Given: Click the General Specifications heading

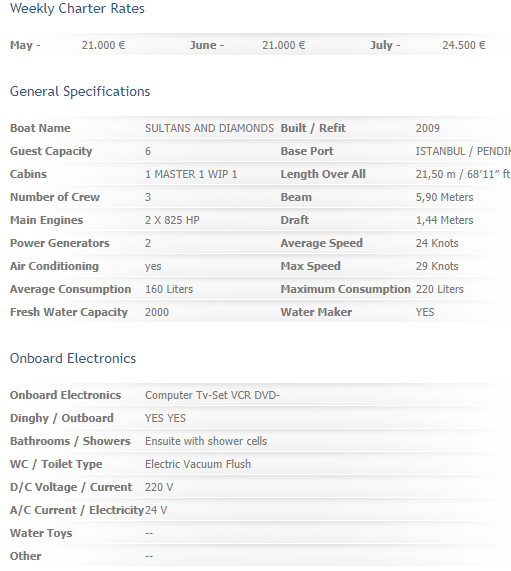Looking at the screenshot, I should [80, 91].
